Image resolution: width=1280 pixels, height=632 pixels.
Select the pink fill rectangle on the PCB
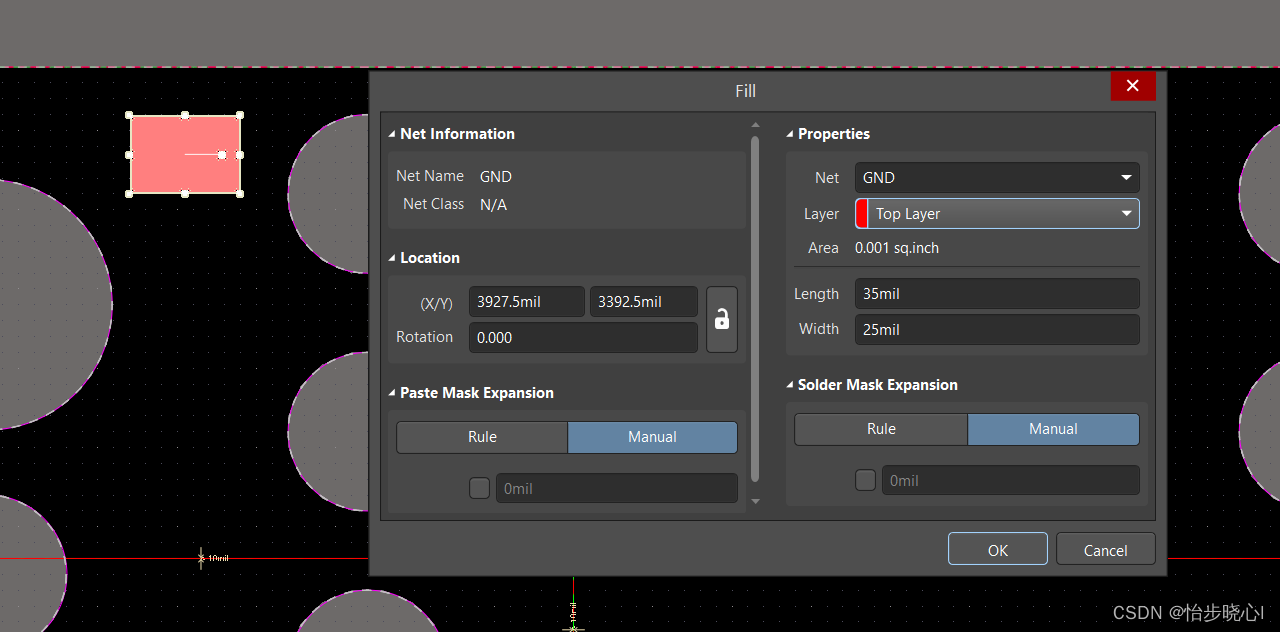185,155
